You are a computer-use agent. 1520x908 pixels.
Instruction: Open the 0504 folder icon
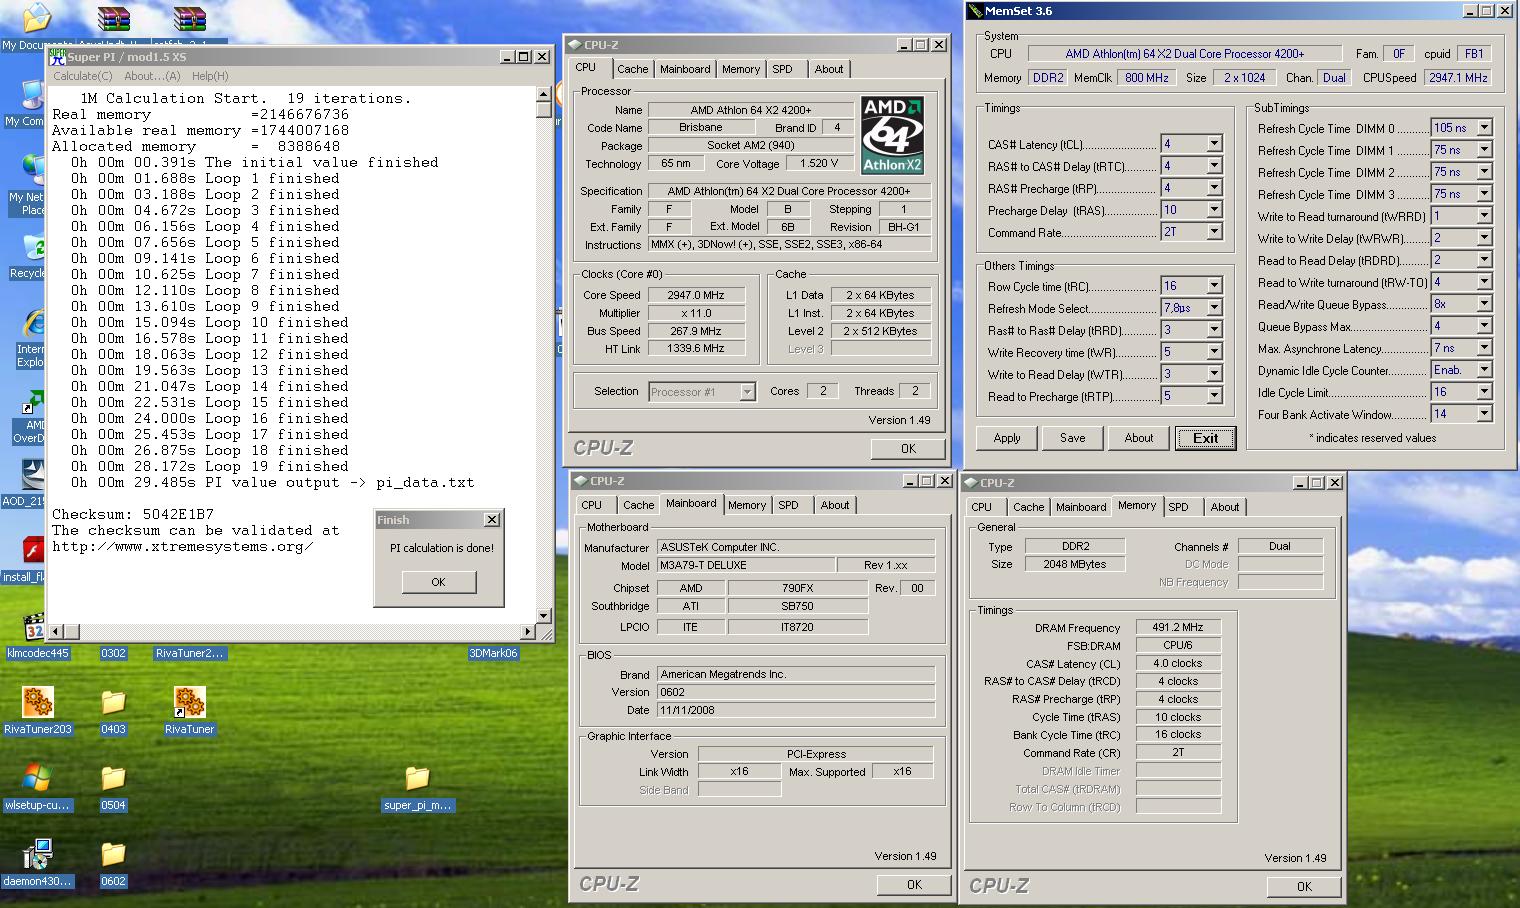(113, 778)
